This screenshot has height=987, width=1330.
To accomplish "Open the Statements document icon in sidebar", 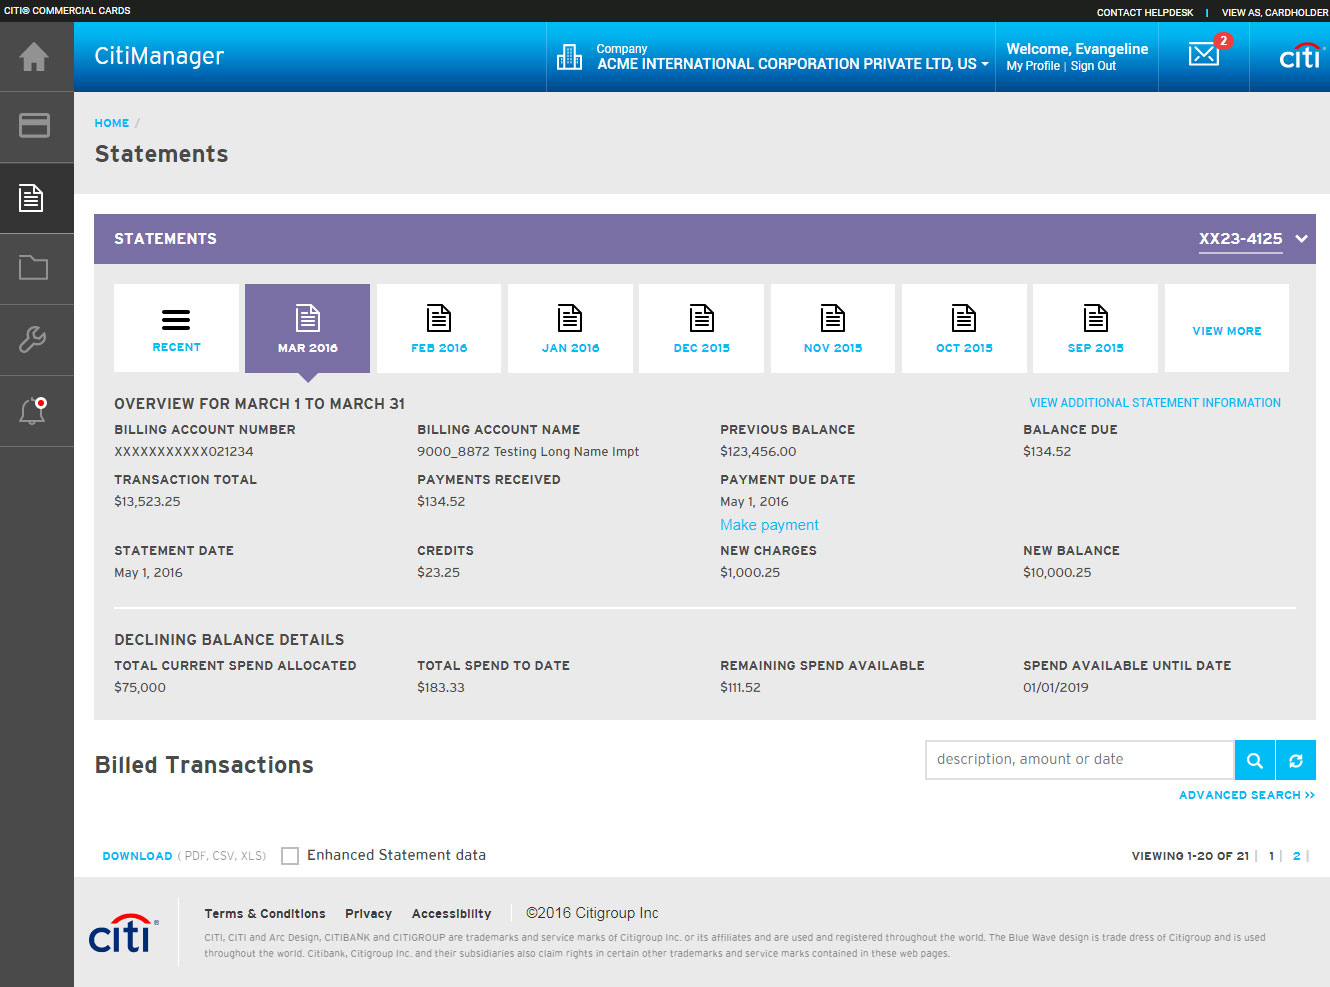I will pyautogui.click(x=36, y=198).
